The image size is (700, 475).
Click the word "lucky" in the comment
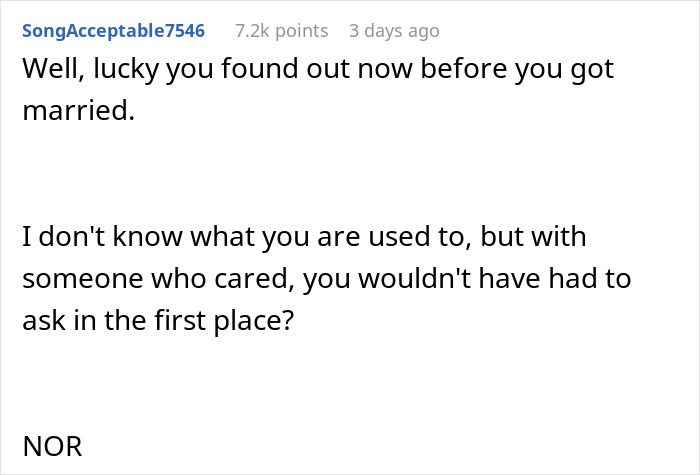(120, 71)
